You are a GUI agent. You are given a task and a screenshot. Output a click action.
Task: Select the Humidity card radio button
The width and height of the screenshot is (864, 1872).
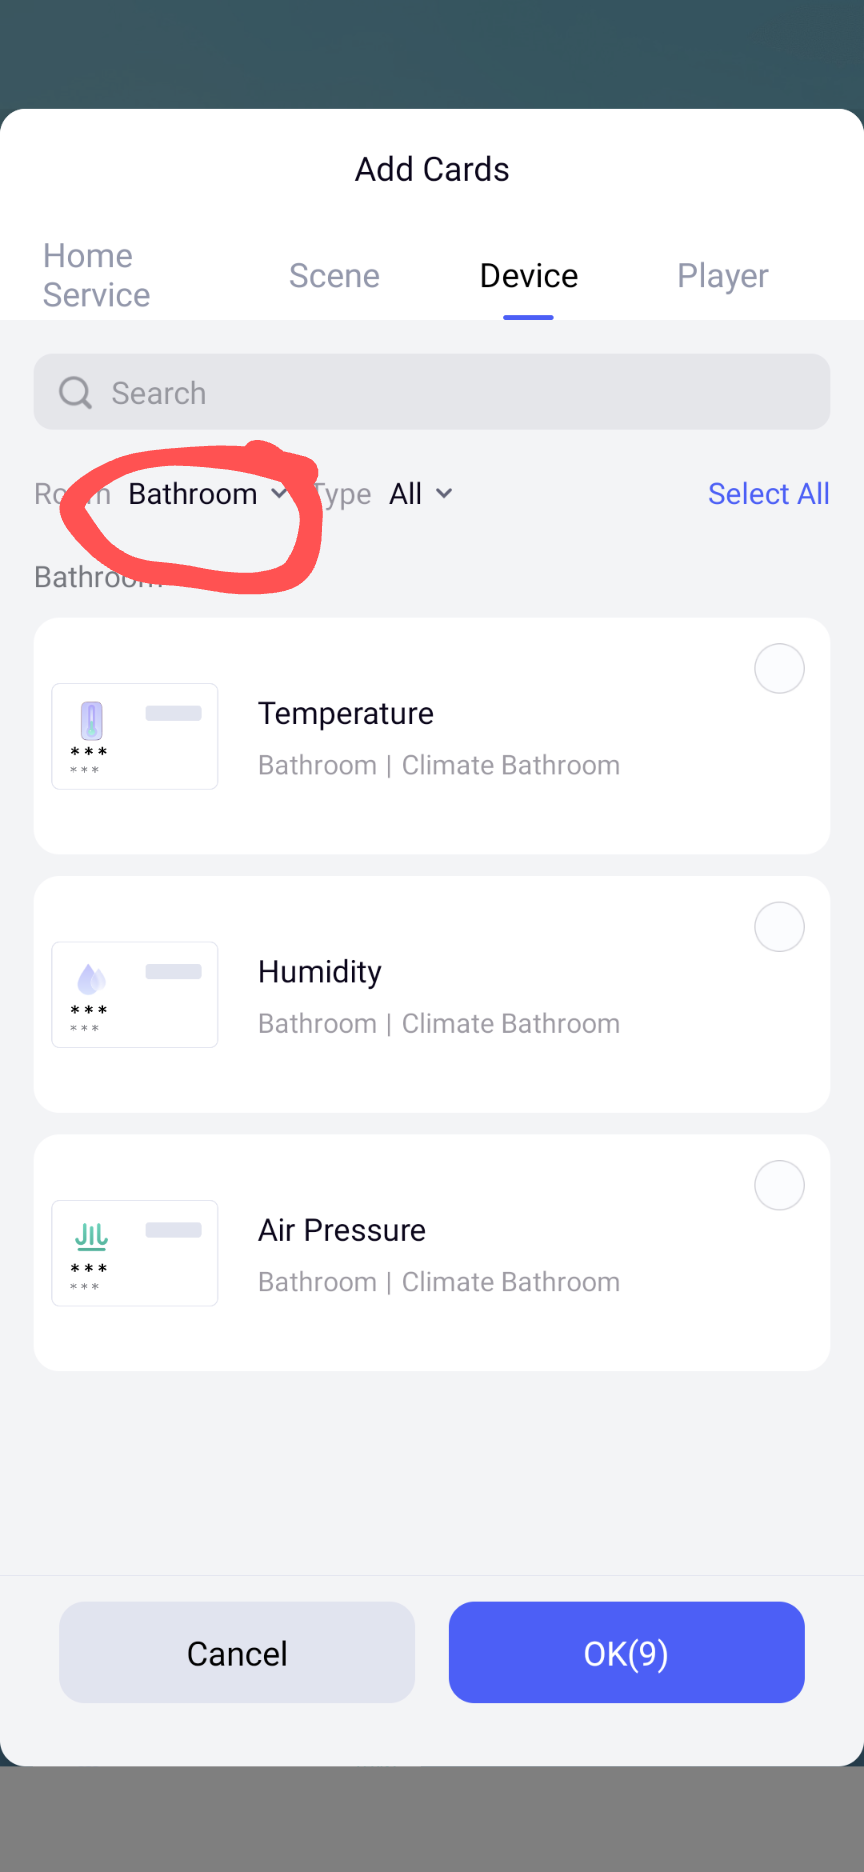(x=779, y=927)
